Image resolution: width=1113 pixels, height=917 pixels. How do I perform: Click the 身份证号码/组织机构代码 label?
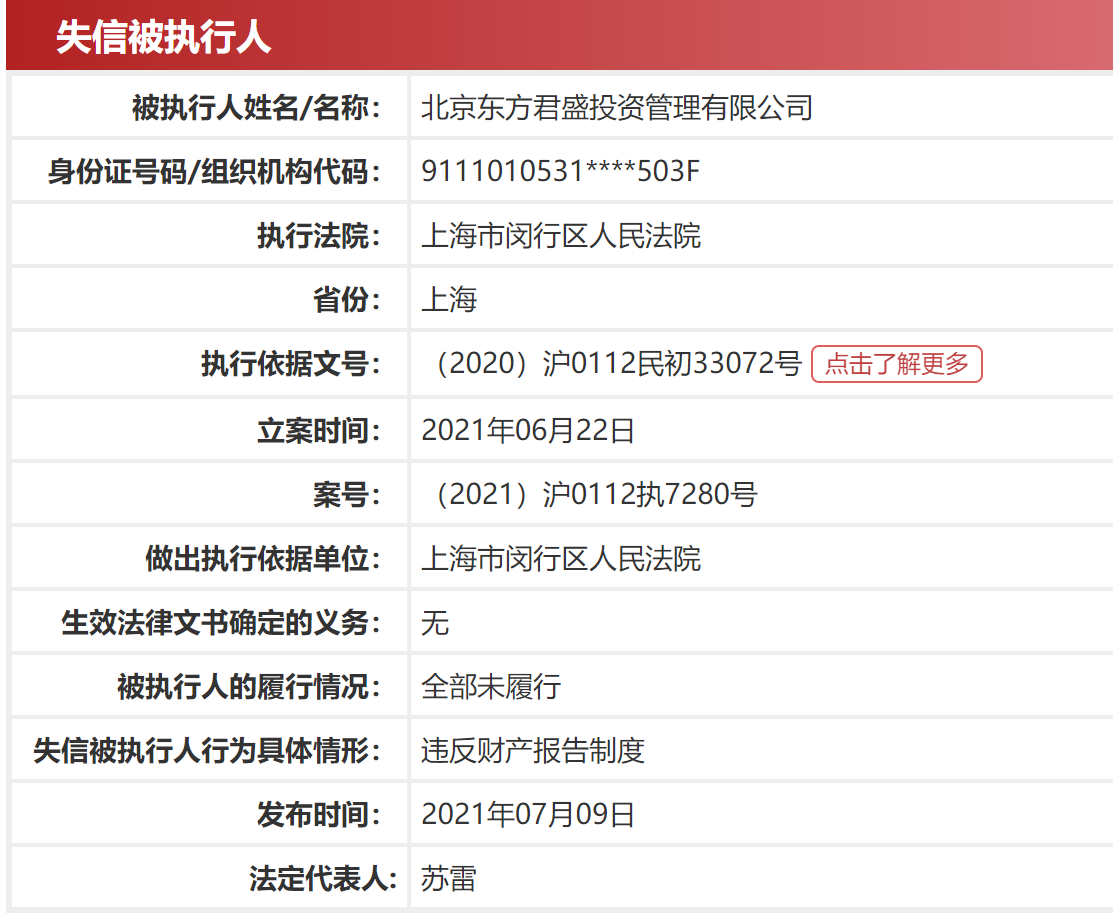[214, 172]
